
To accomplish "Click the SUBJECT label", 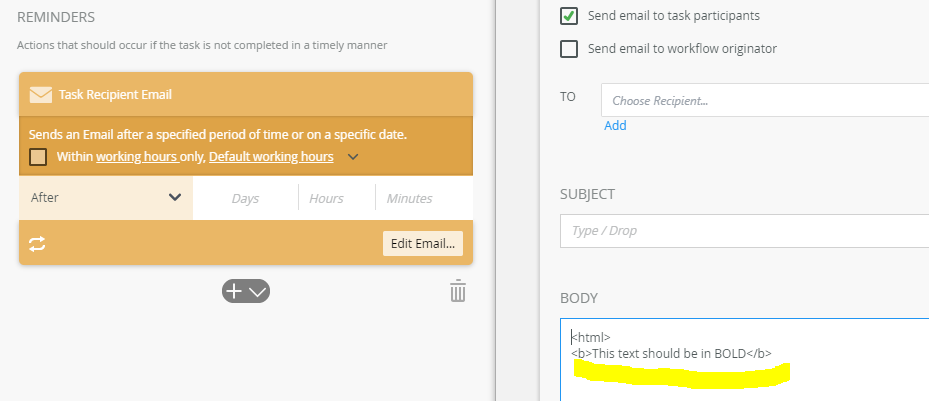I will point(588,194).
